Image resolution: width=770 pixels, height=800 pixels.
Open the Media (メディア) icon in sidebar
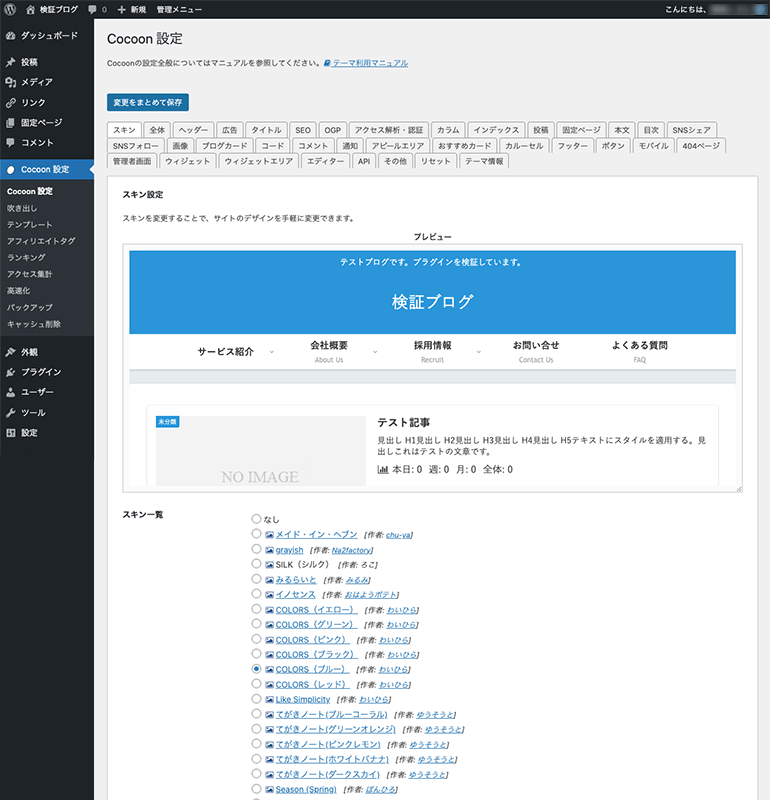(x=10, y=82)
